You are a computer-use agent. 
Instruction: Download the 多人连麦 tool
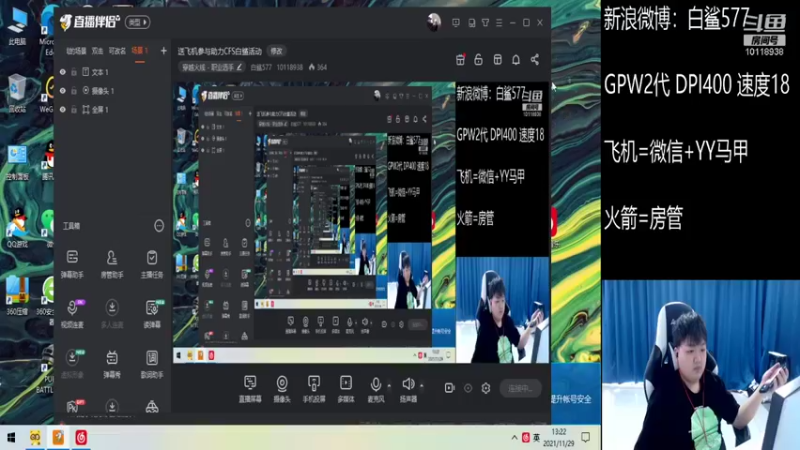coord(112,313)
